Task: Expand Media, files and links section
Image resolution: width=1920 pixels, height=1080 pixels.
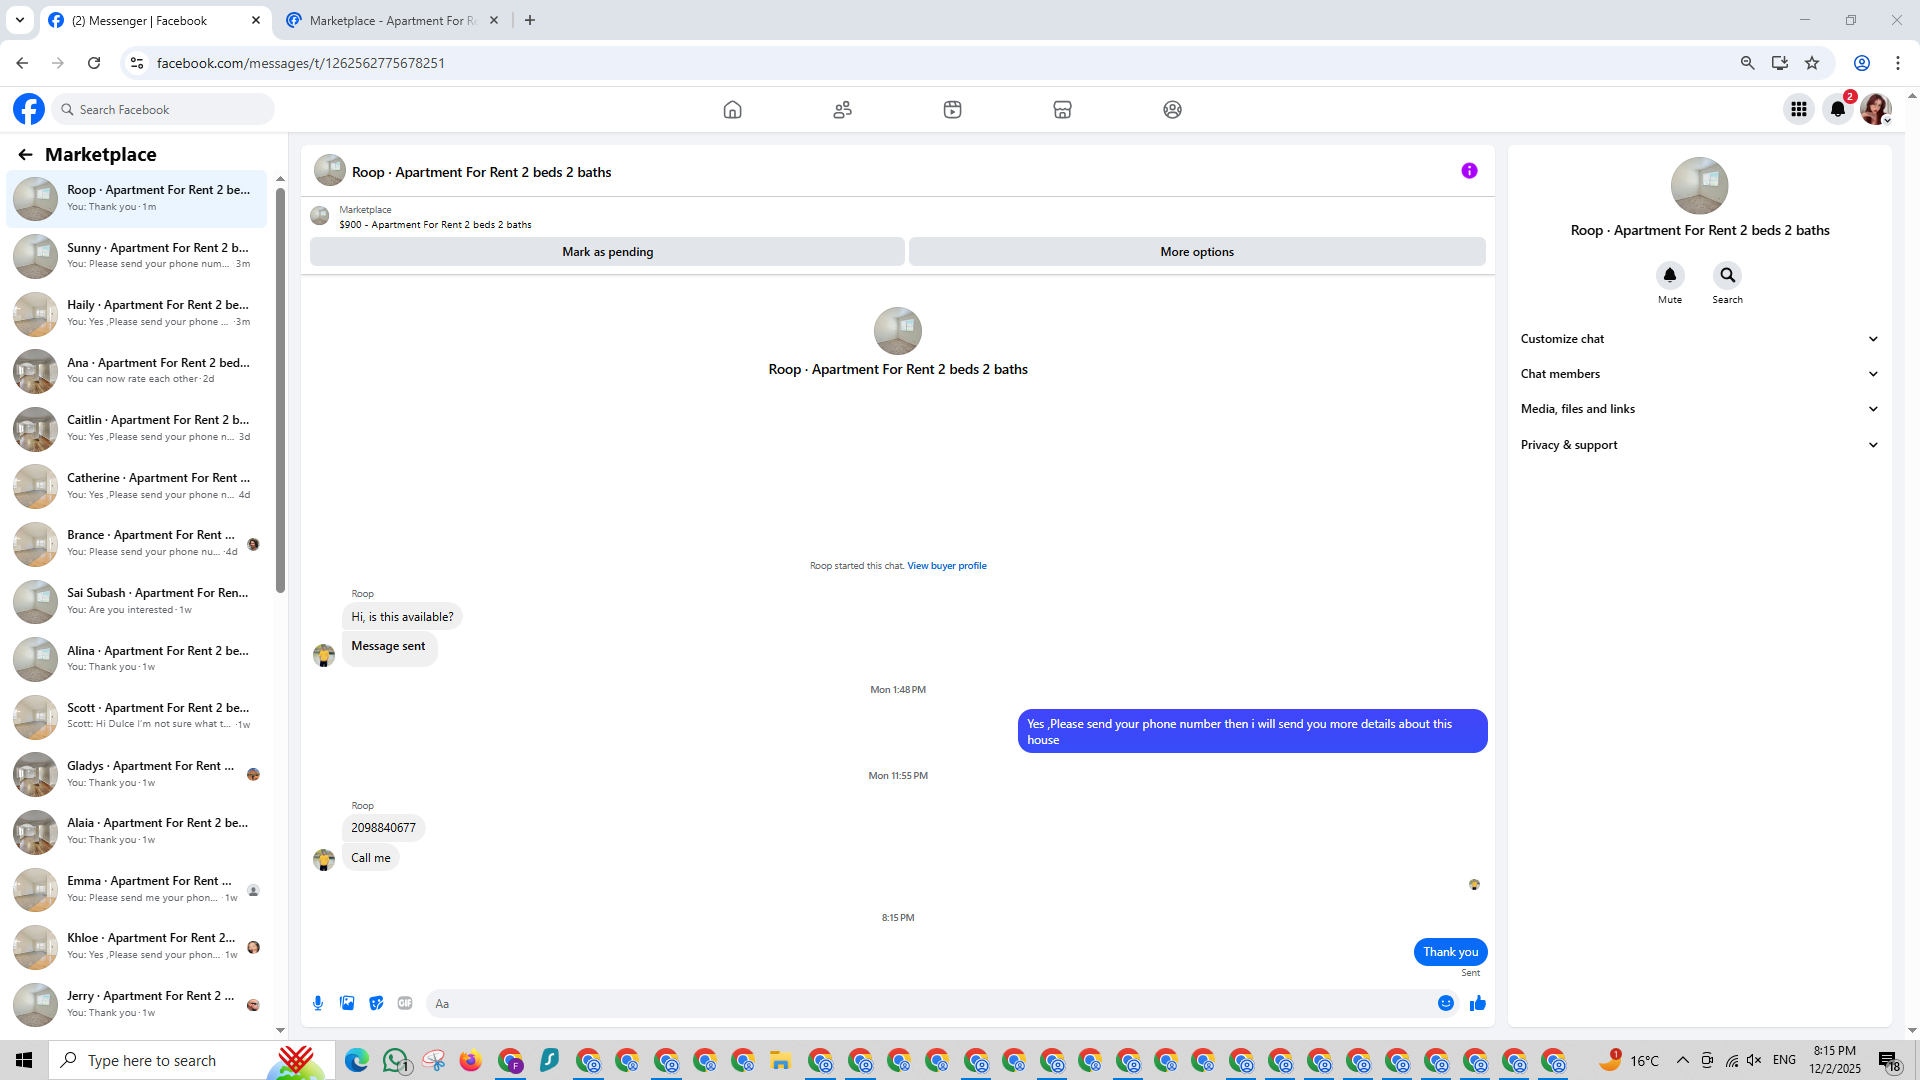Action: click(1699, 409)
